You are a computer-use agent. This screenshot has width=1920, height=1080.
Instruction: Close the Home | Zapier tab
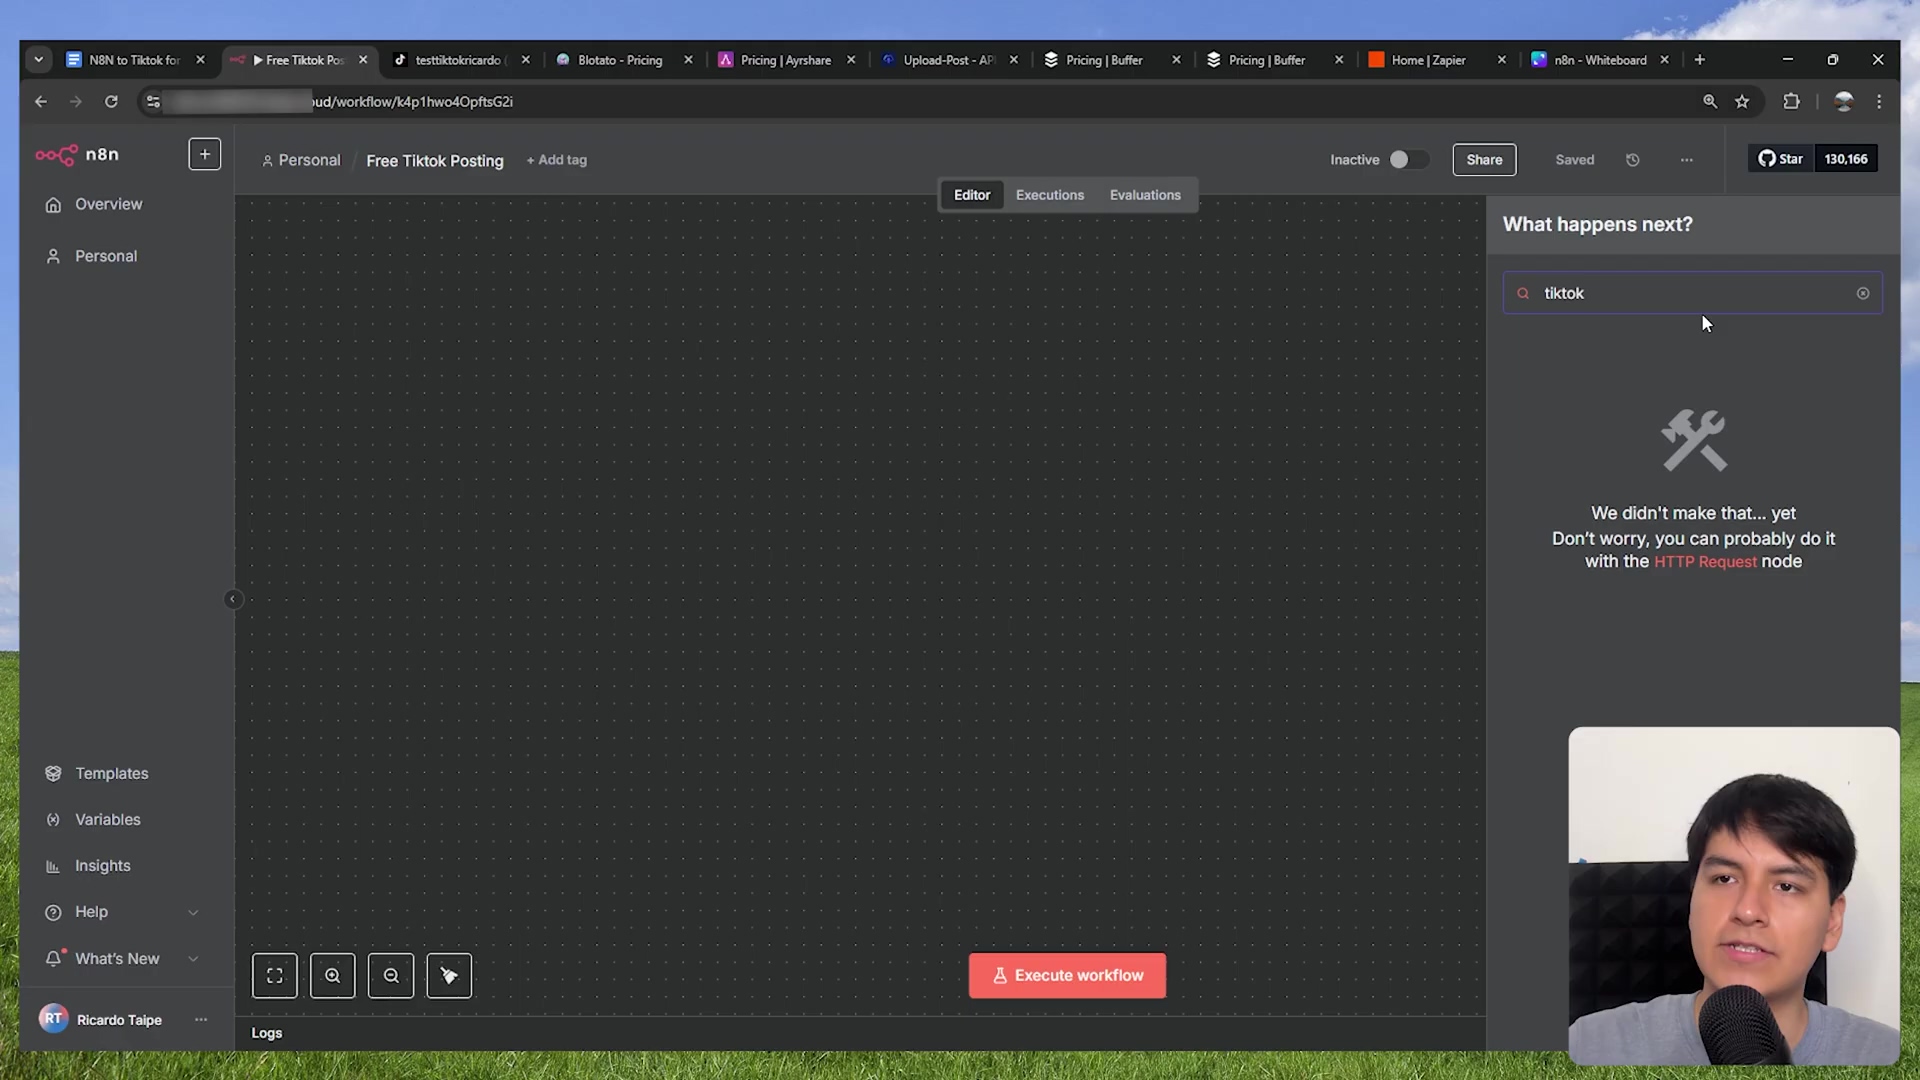(x=1501, y=60)
